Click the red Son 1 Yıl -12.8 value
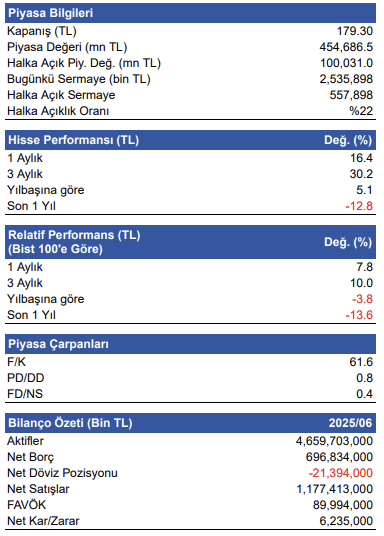Screen dimensions: 384x536 point(359,206)
